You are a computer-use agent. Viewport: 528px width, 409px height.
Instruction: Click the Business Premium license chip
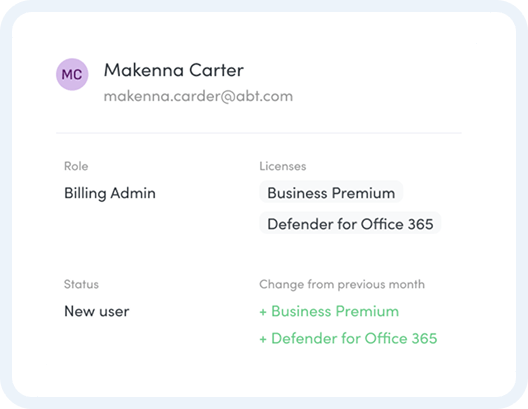click(x=331, y=193)
